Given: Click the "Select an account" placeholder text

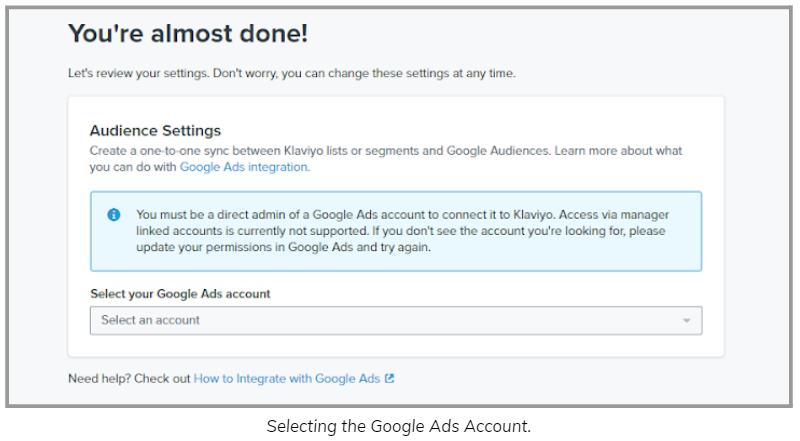Looking at the screenshot, I should (x=150, y=320).
